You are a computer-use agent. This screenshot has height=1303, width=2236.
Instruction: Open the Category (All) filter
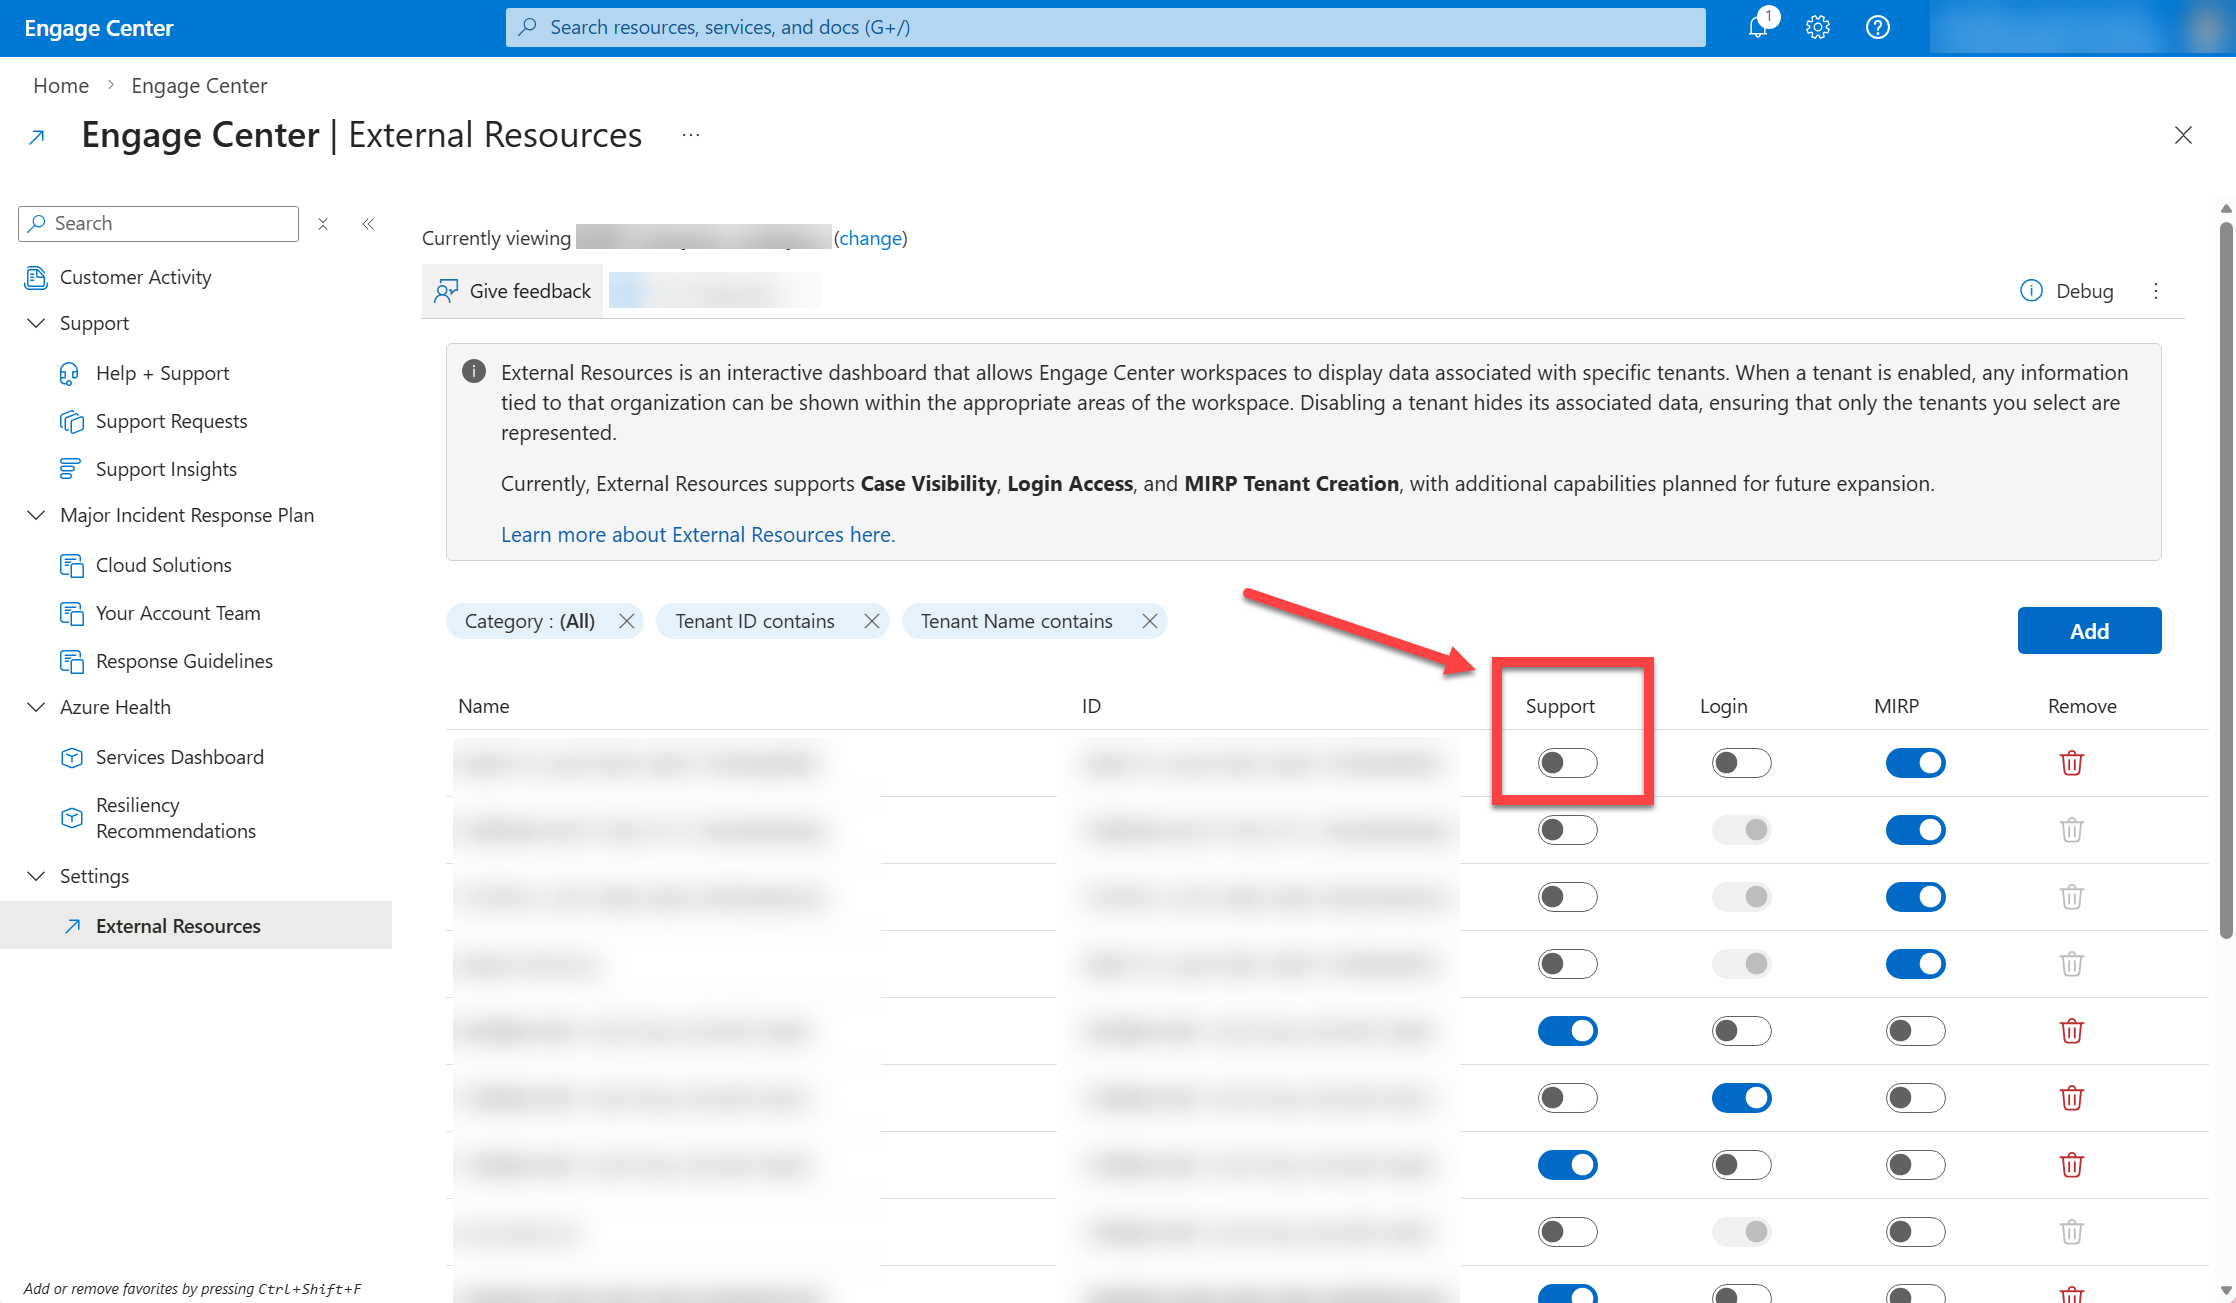tap(530, 621)
